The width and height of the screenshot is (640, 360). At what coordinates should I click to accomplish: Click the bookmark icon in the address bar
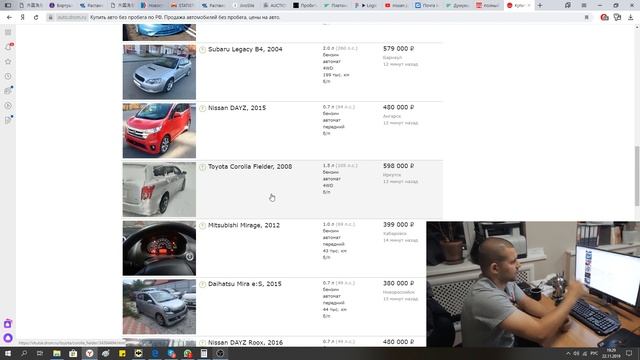tap(587, 18)
